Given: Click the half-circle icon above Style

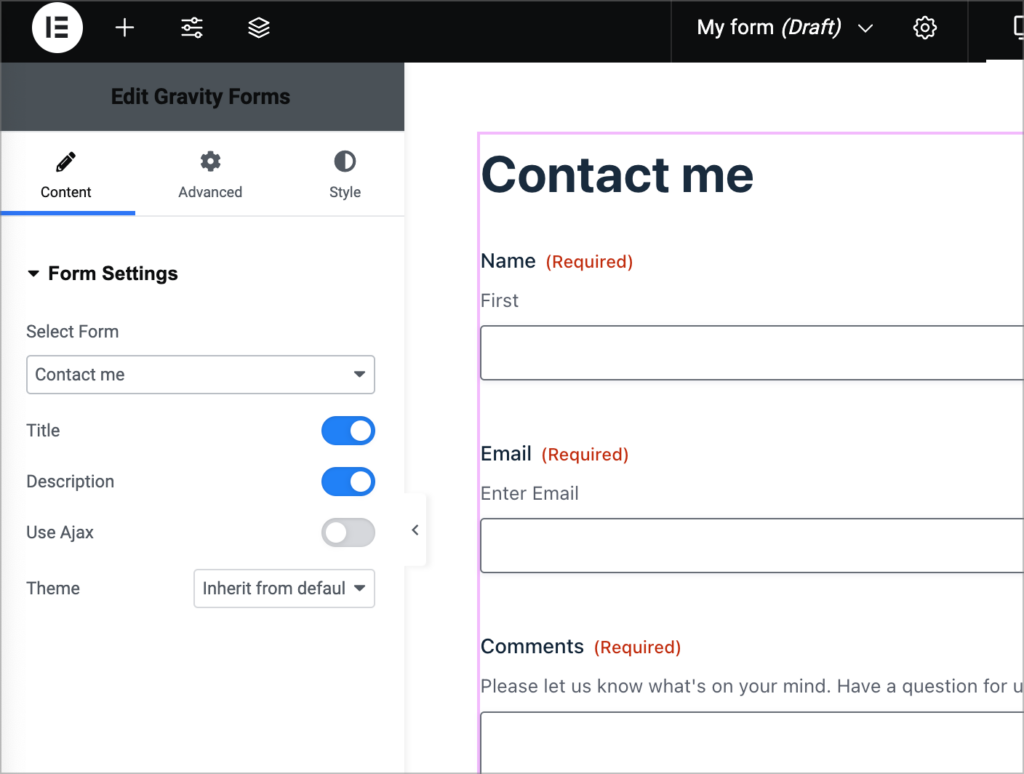Looking at the screenshot, I should pyautogui.click(x=344, y=162).
